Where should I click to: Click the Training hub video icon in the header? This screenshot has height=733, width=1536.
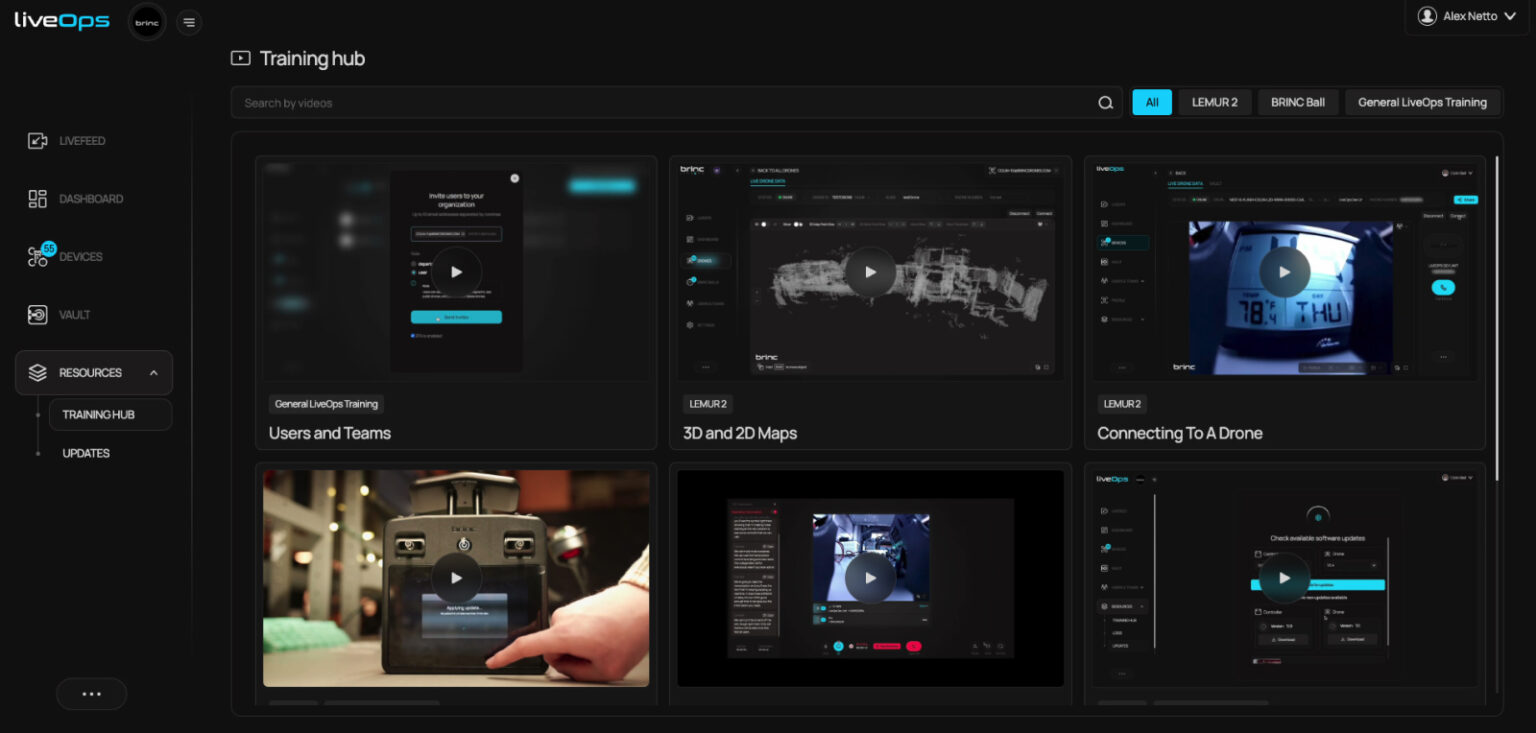pyautogui.click(x=239, y=58)
